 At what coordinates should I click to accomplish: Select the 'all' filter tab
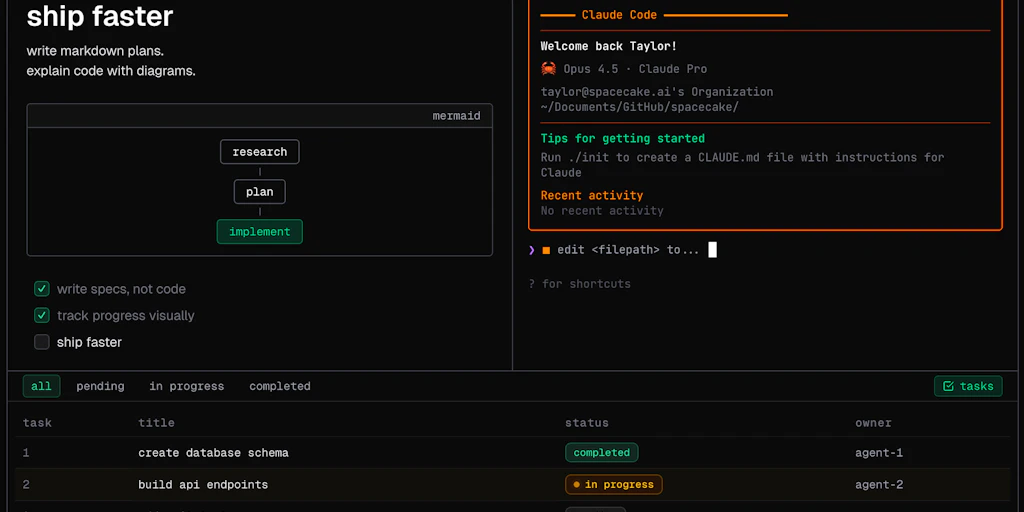pos(41,387)
